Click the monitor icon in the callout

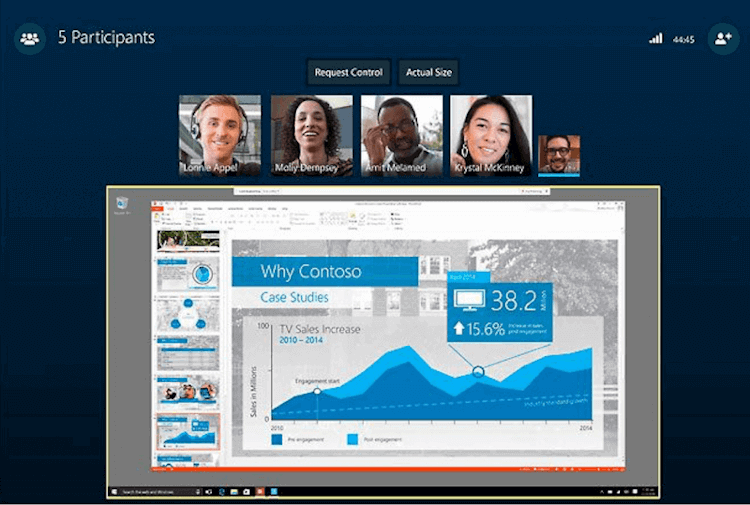469,300
